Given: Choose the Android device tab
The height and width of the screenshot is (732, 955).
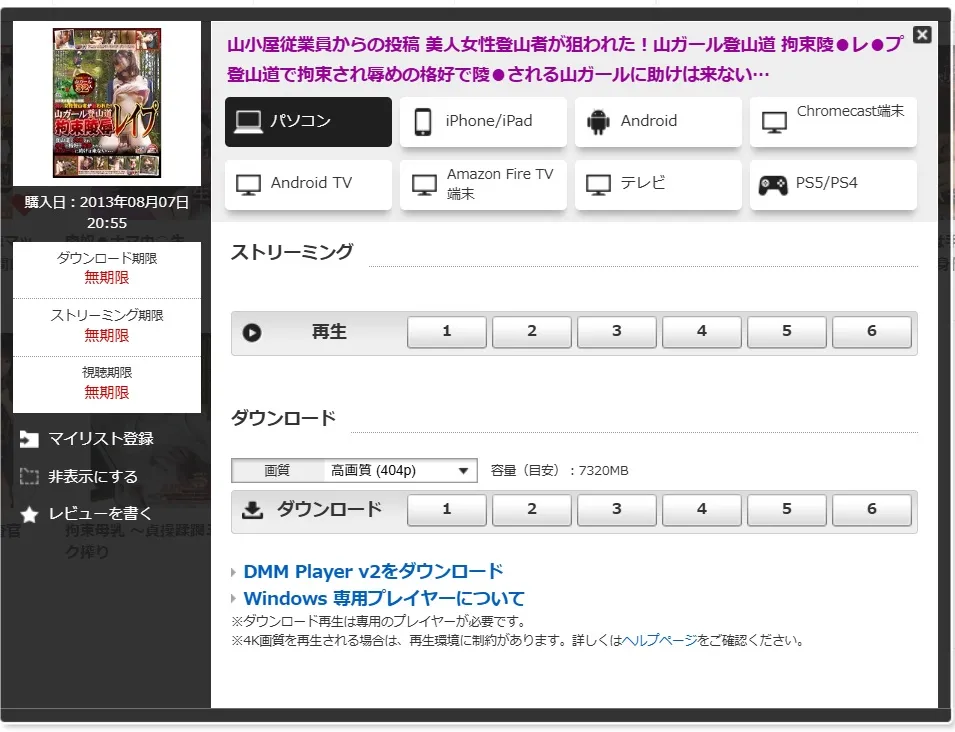Looking at the screenshot, I should pyautogui.click(x=658, y=122).
